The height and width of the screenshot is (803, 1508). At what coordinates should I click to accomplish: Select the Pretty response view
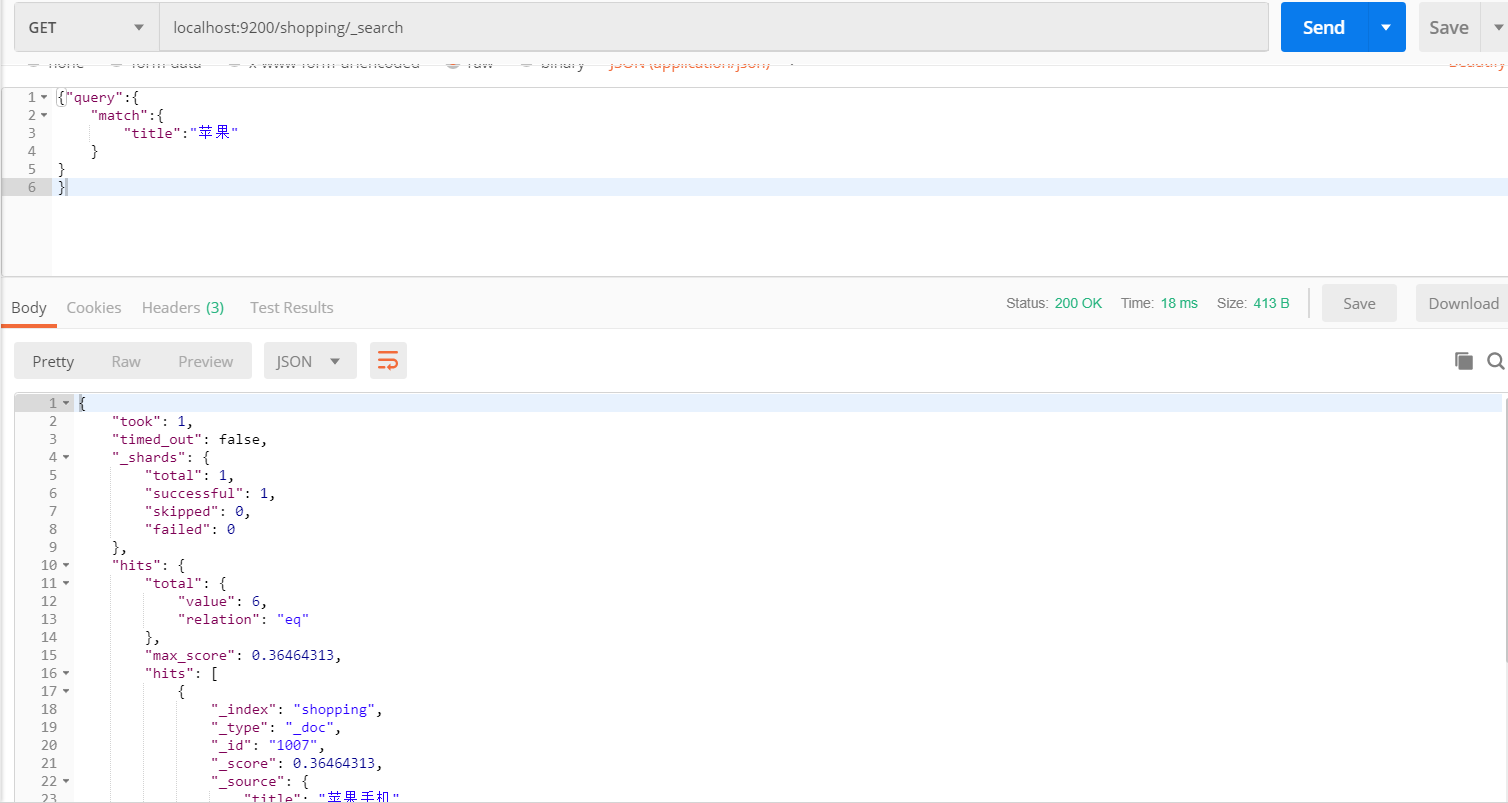[53, 361]
